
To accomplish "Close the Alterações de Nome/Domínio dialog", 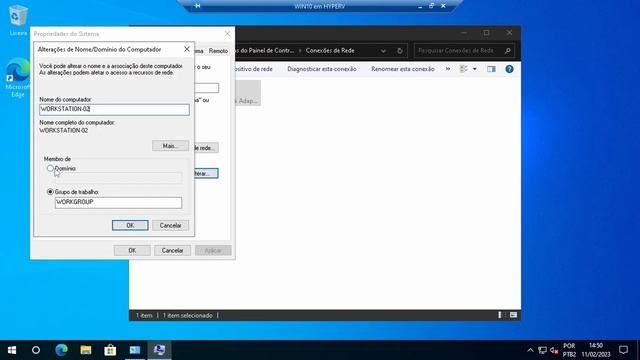I will click(187, 49).
